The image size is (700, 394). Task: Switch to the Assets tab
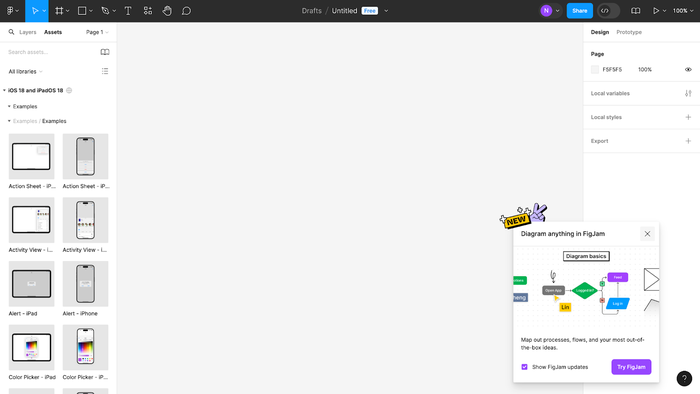[x=53, y=32]
